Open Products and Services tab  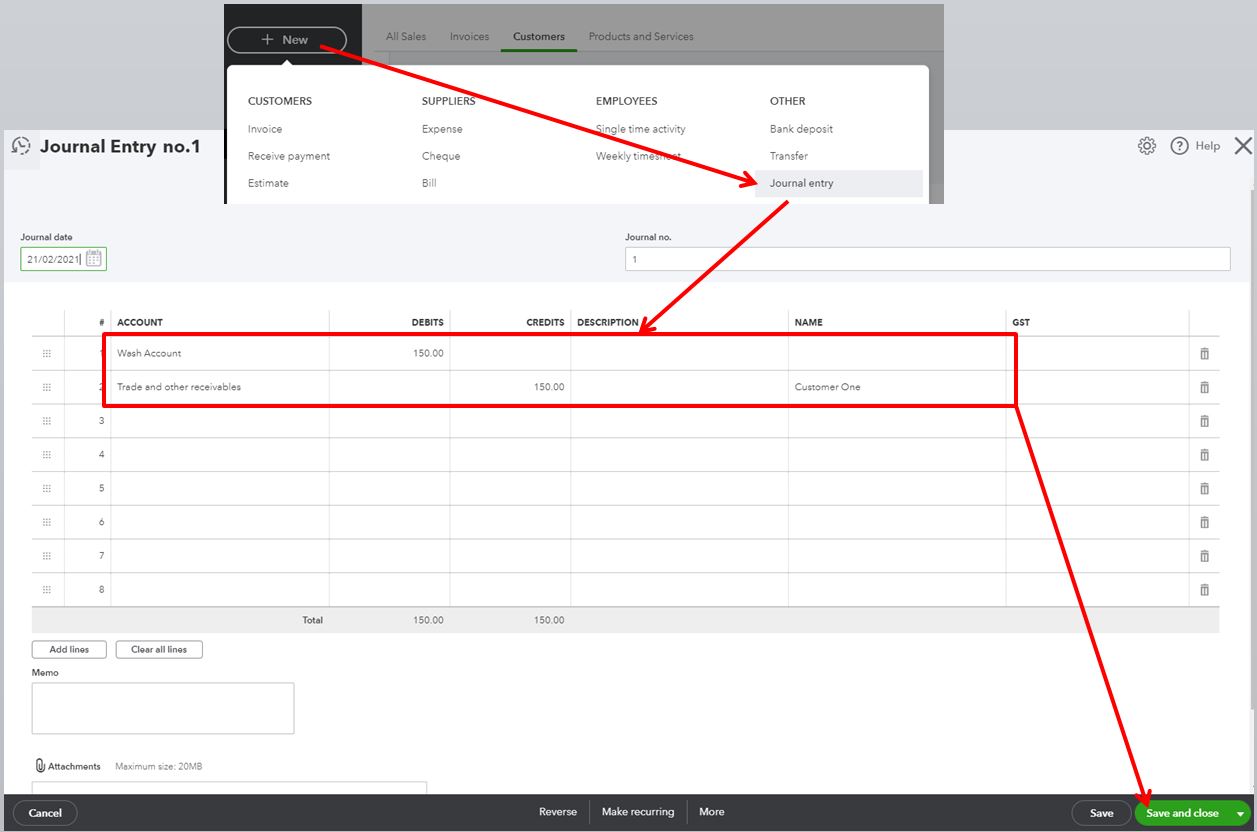[x=641, y=36]
